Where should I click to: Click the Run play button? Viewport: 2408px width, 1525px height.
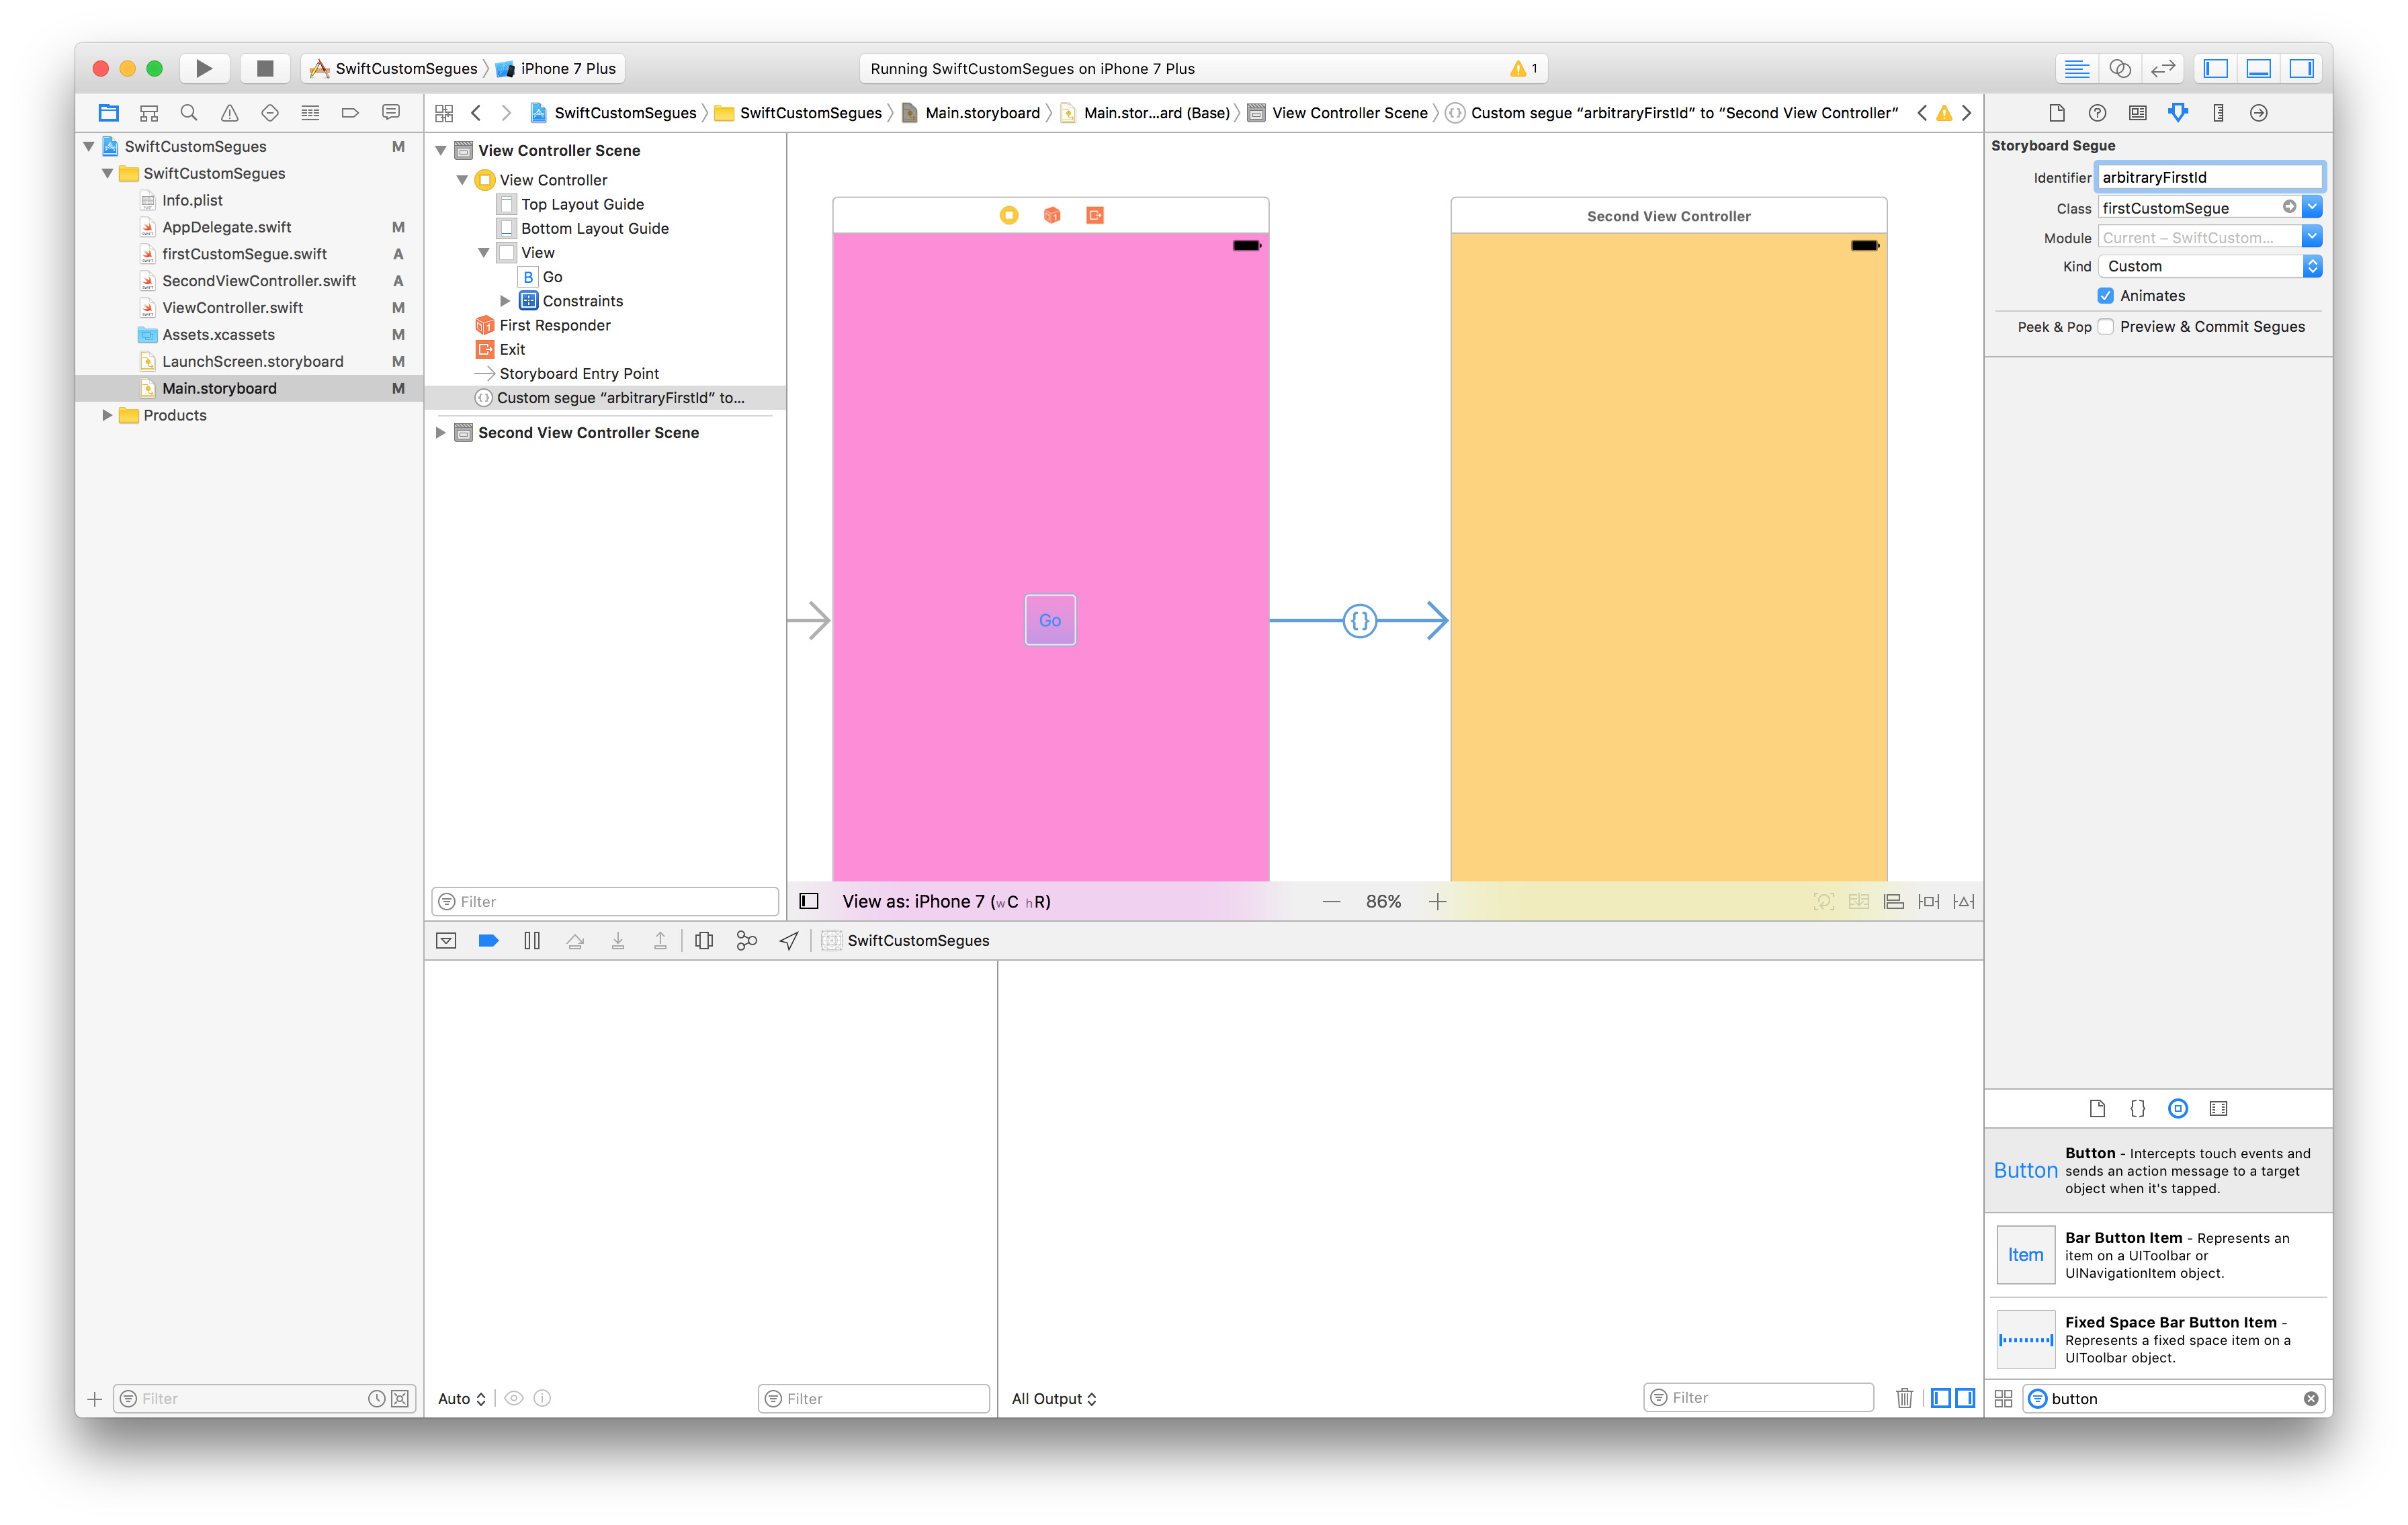tap(204, 68)
